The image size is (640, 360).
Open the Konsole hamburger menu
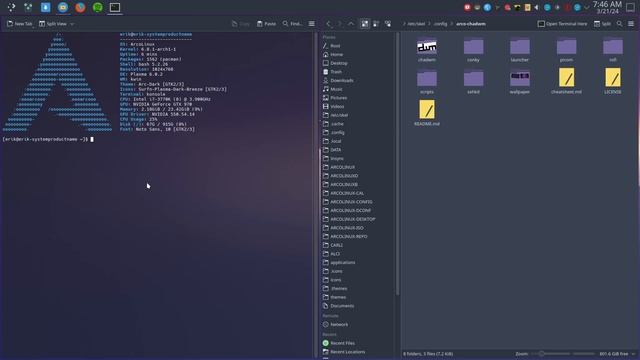point(311,24)
